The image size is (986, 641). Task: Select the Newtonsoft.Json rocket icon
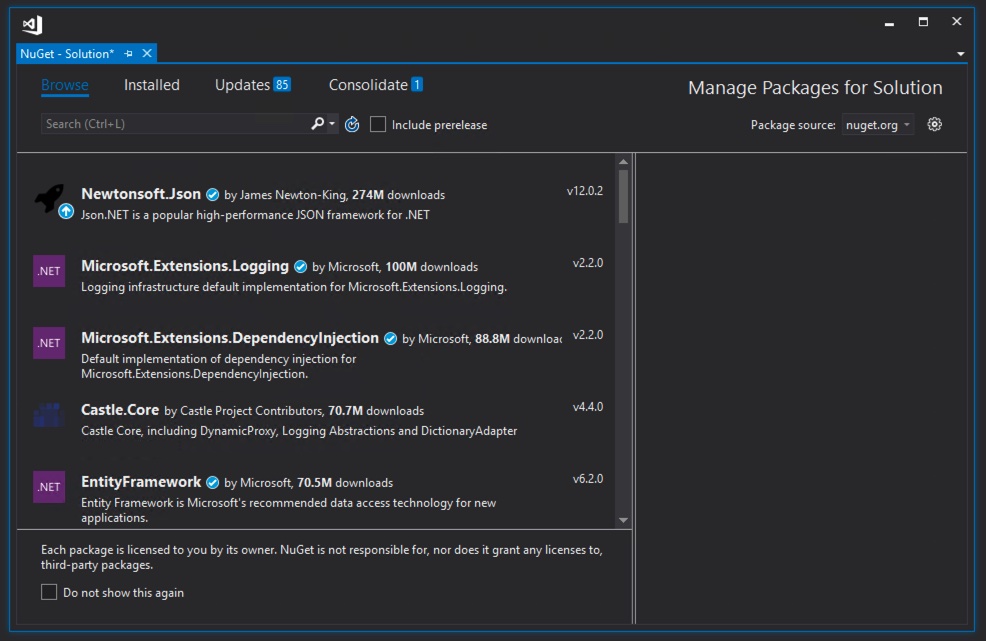point(49,198)
